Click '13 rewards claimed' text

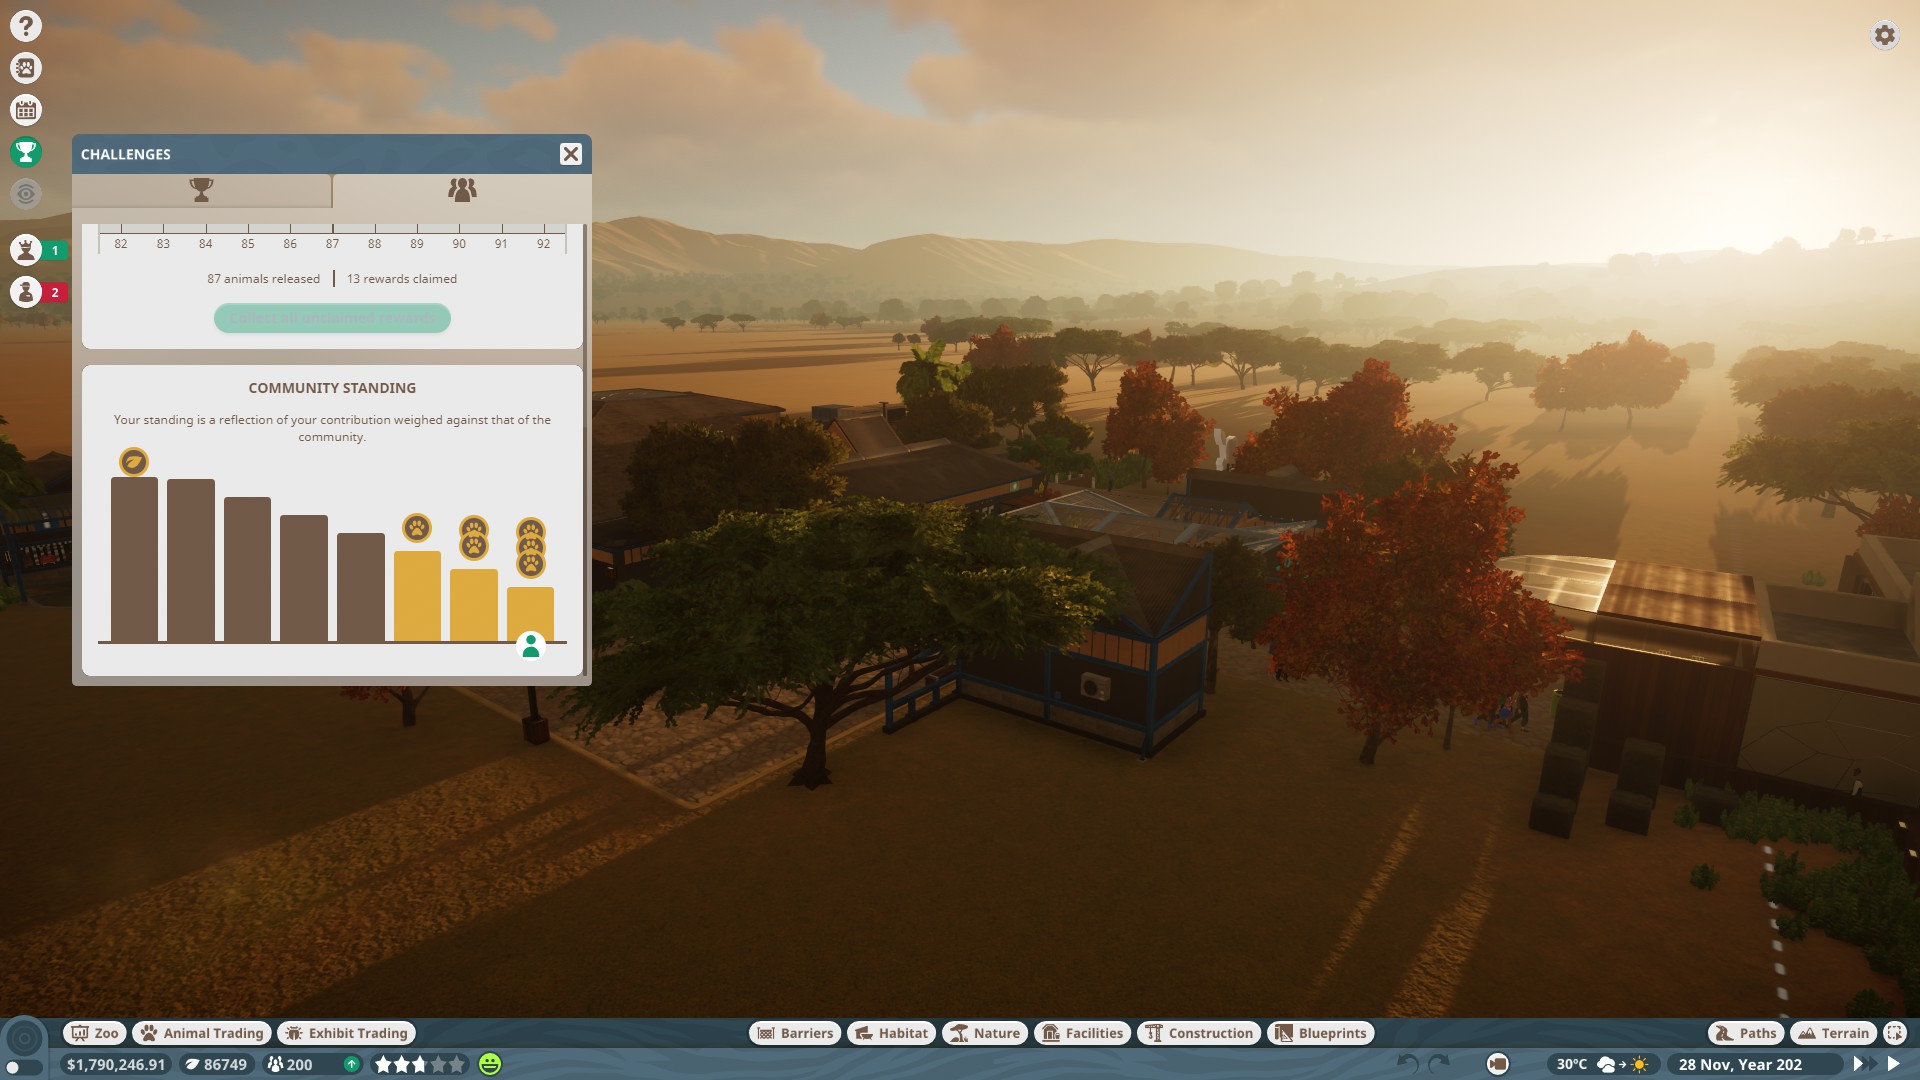tap(402, 279)
